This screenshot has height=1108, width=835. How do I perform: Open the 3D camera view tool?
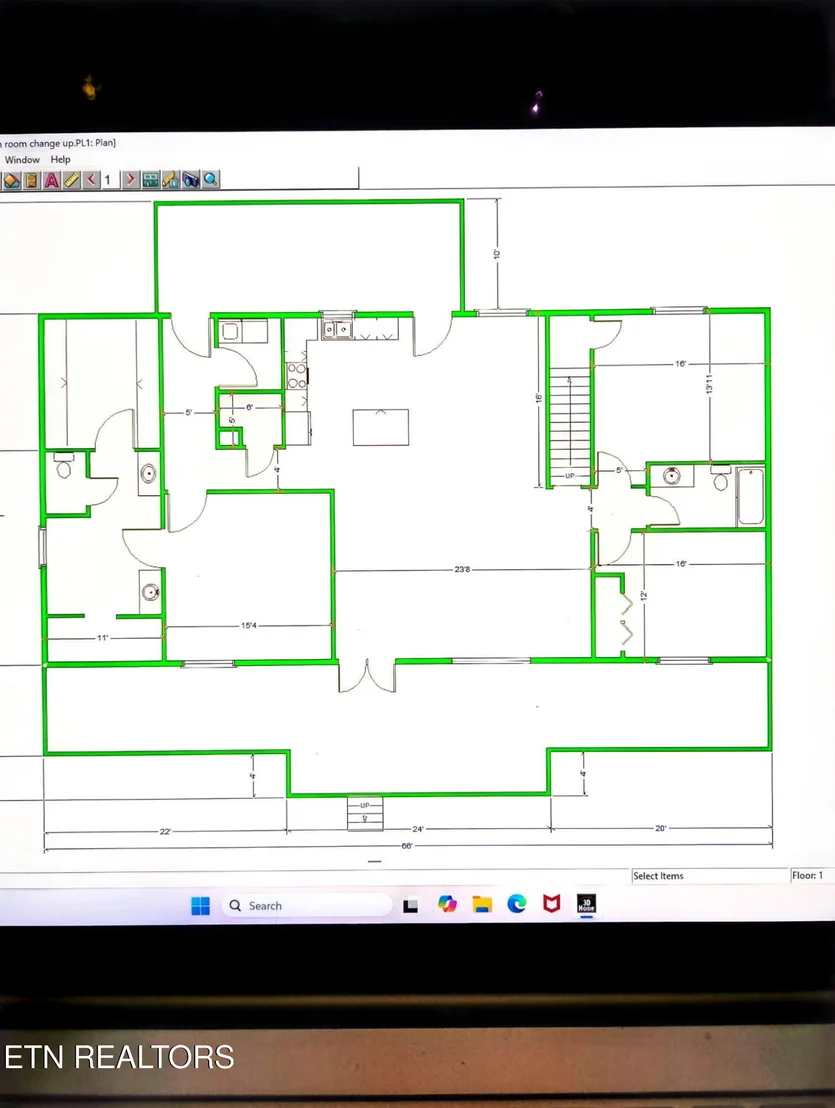point(191,180)
